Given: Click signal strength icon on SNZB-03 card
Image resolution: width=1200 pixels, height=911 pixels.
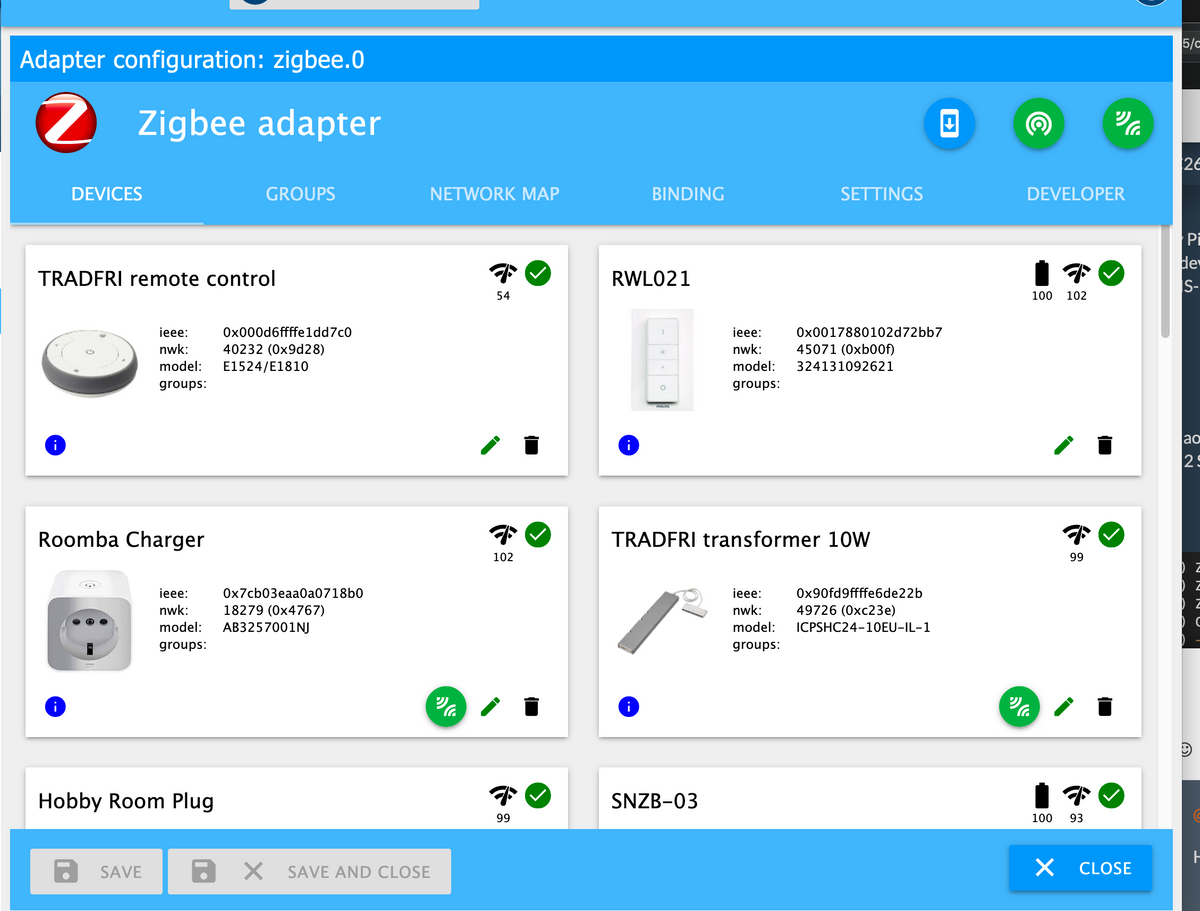Looking at the screenshot, I should 1076,795.
